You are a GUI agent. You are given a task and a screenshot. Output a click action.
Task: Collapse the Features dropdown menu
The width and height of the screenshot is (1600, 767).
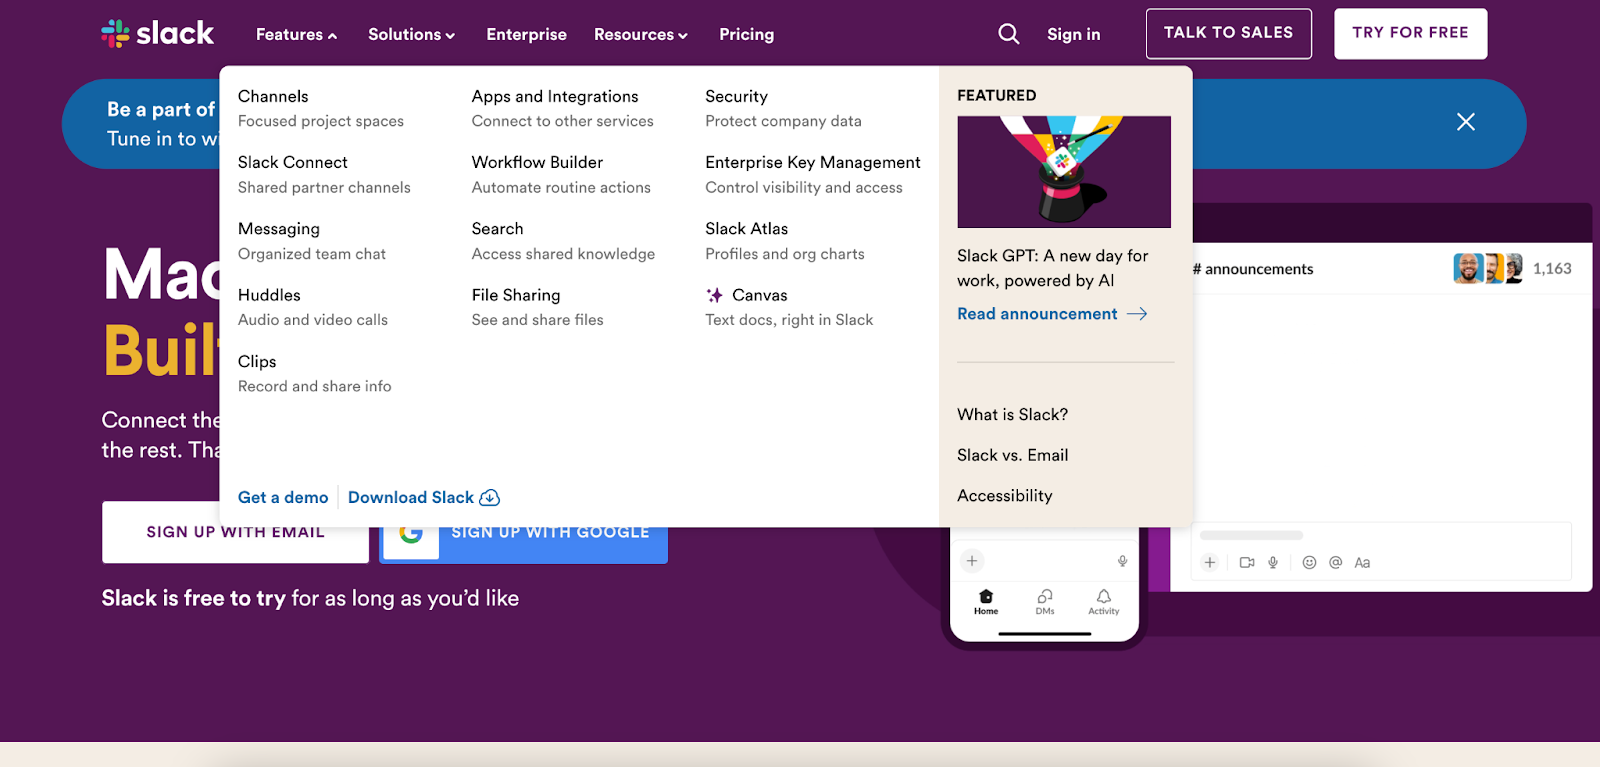point(296,34)
